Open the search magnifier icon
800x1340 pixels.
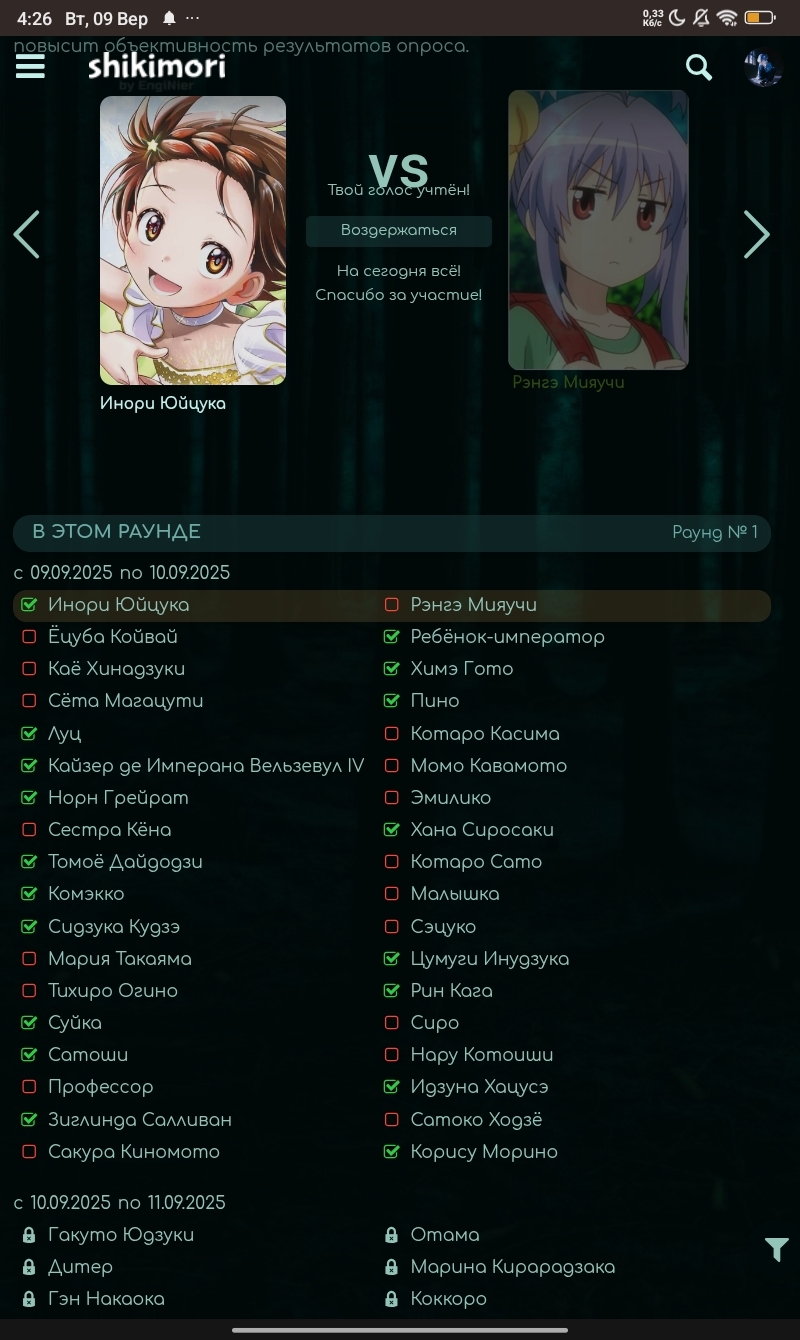699,67
